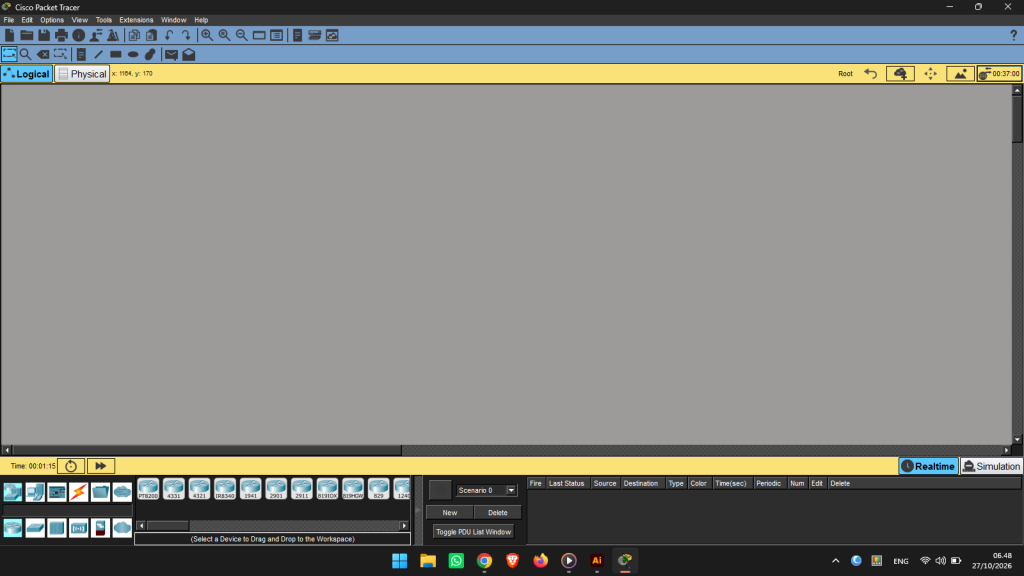Click the Power Cycle Devices button
Viewport: 1024px width, 576px height.
[71, 466]
